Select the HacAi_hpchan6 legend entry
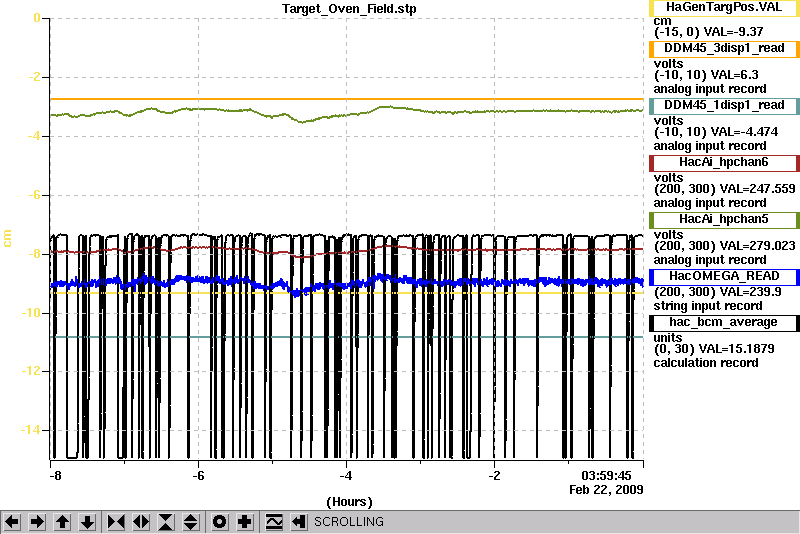This screenshot has height=534, width=800. click(x=724, y=163)
